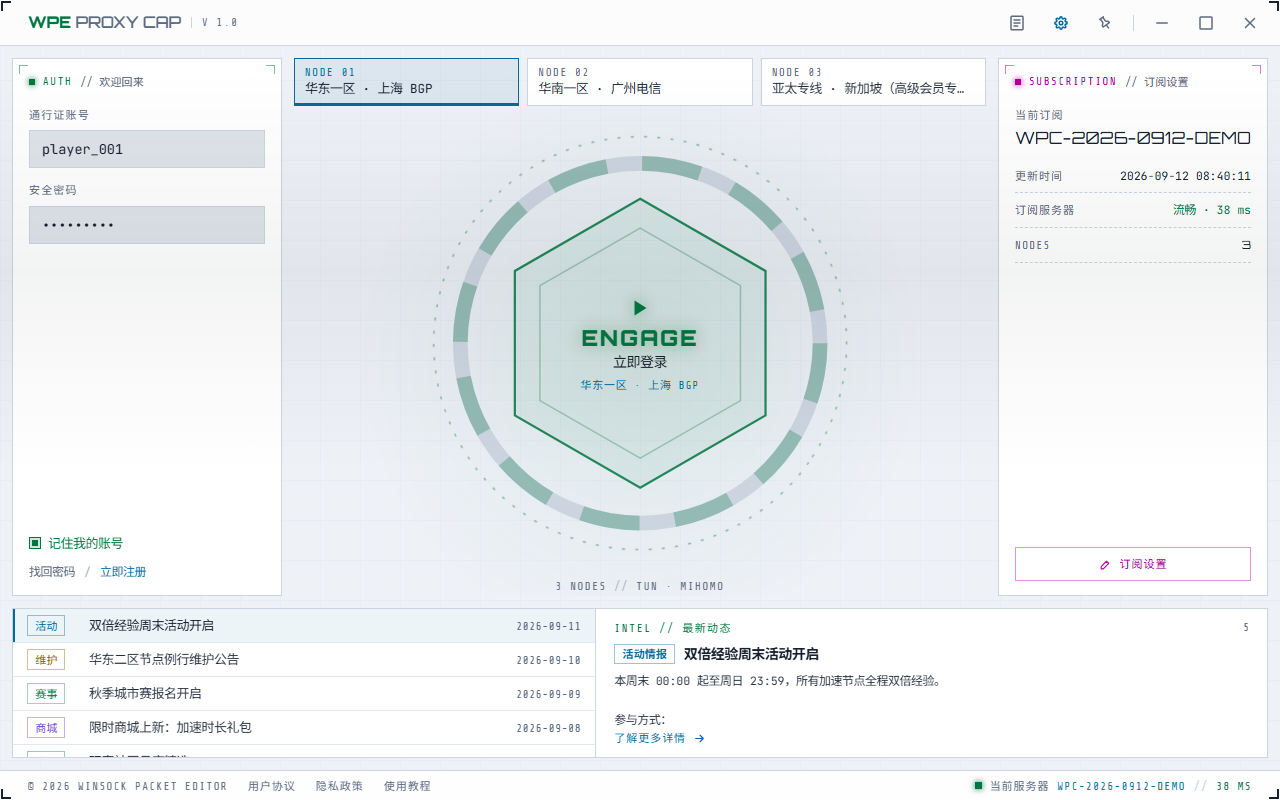This screenshot has height=800, width=1280.
Task: Click the 活动情报 badge in detail pane
Action: pyautogui.click(x=644, y=654)
